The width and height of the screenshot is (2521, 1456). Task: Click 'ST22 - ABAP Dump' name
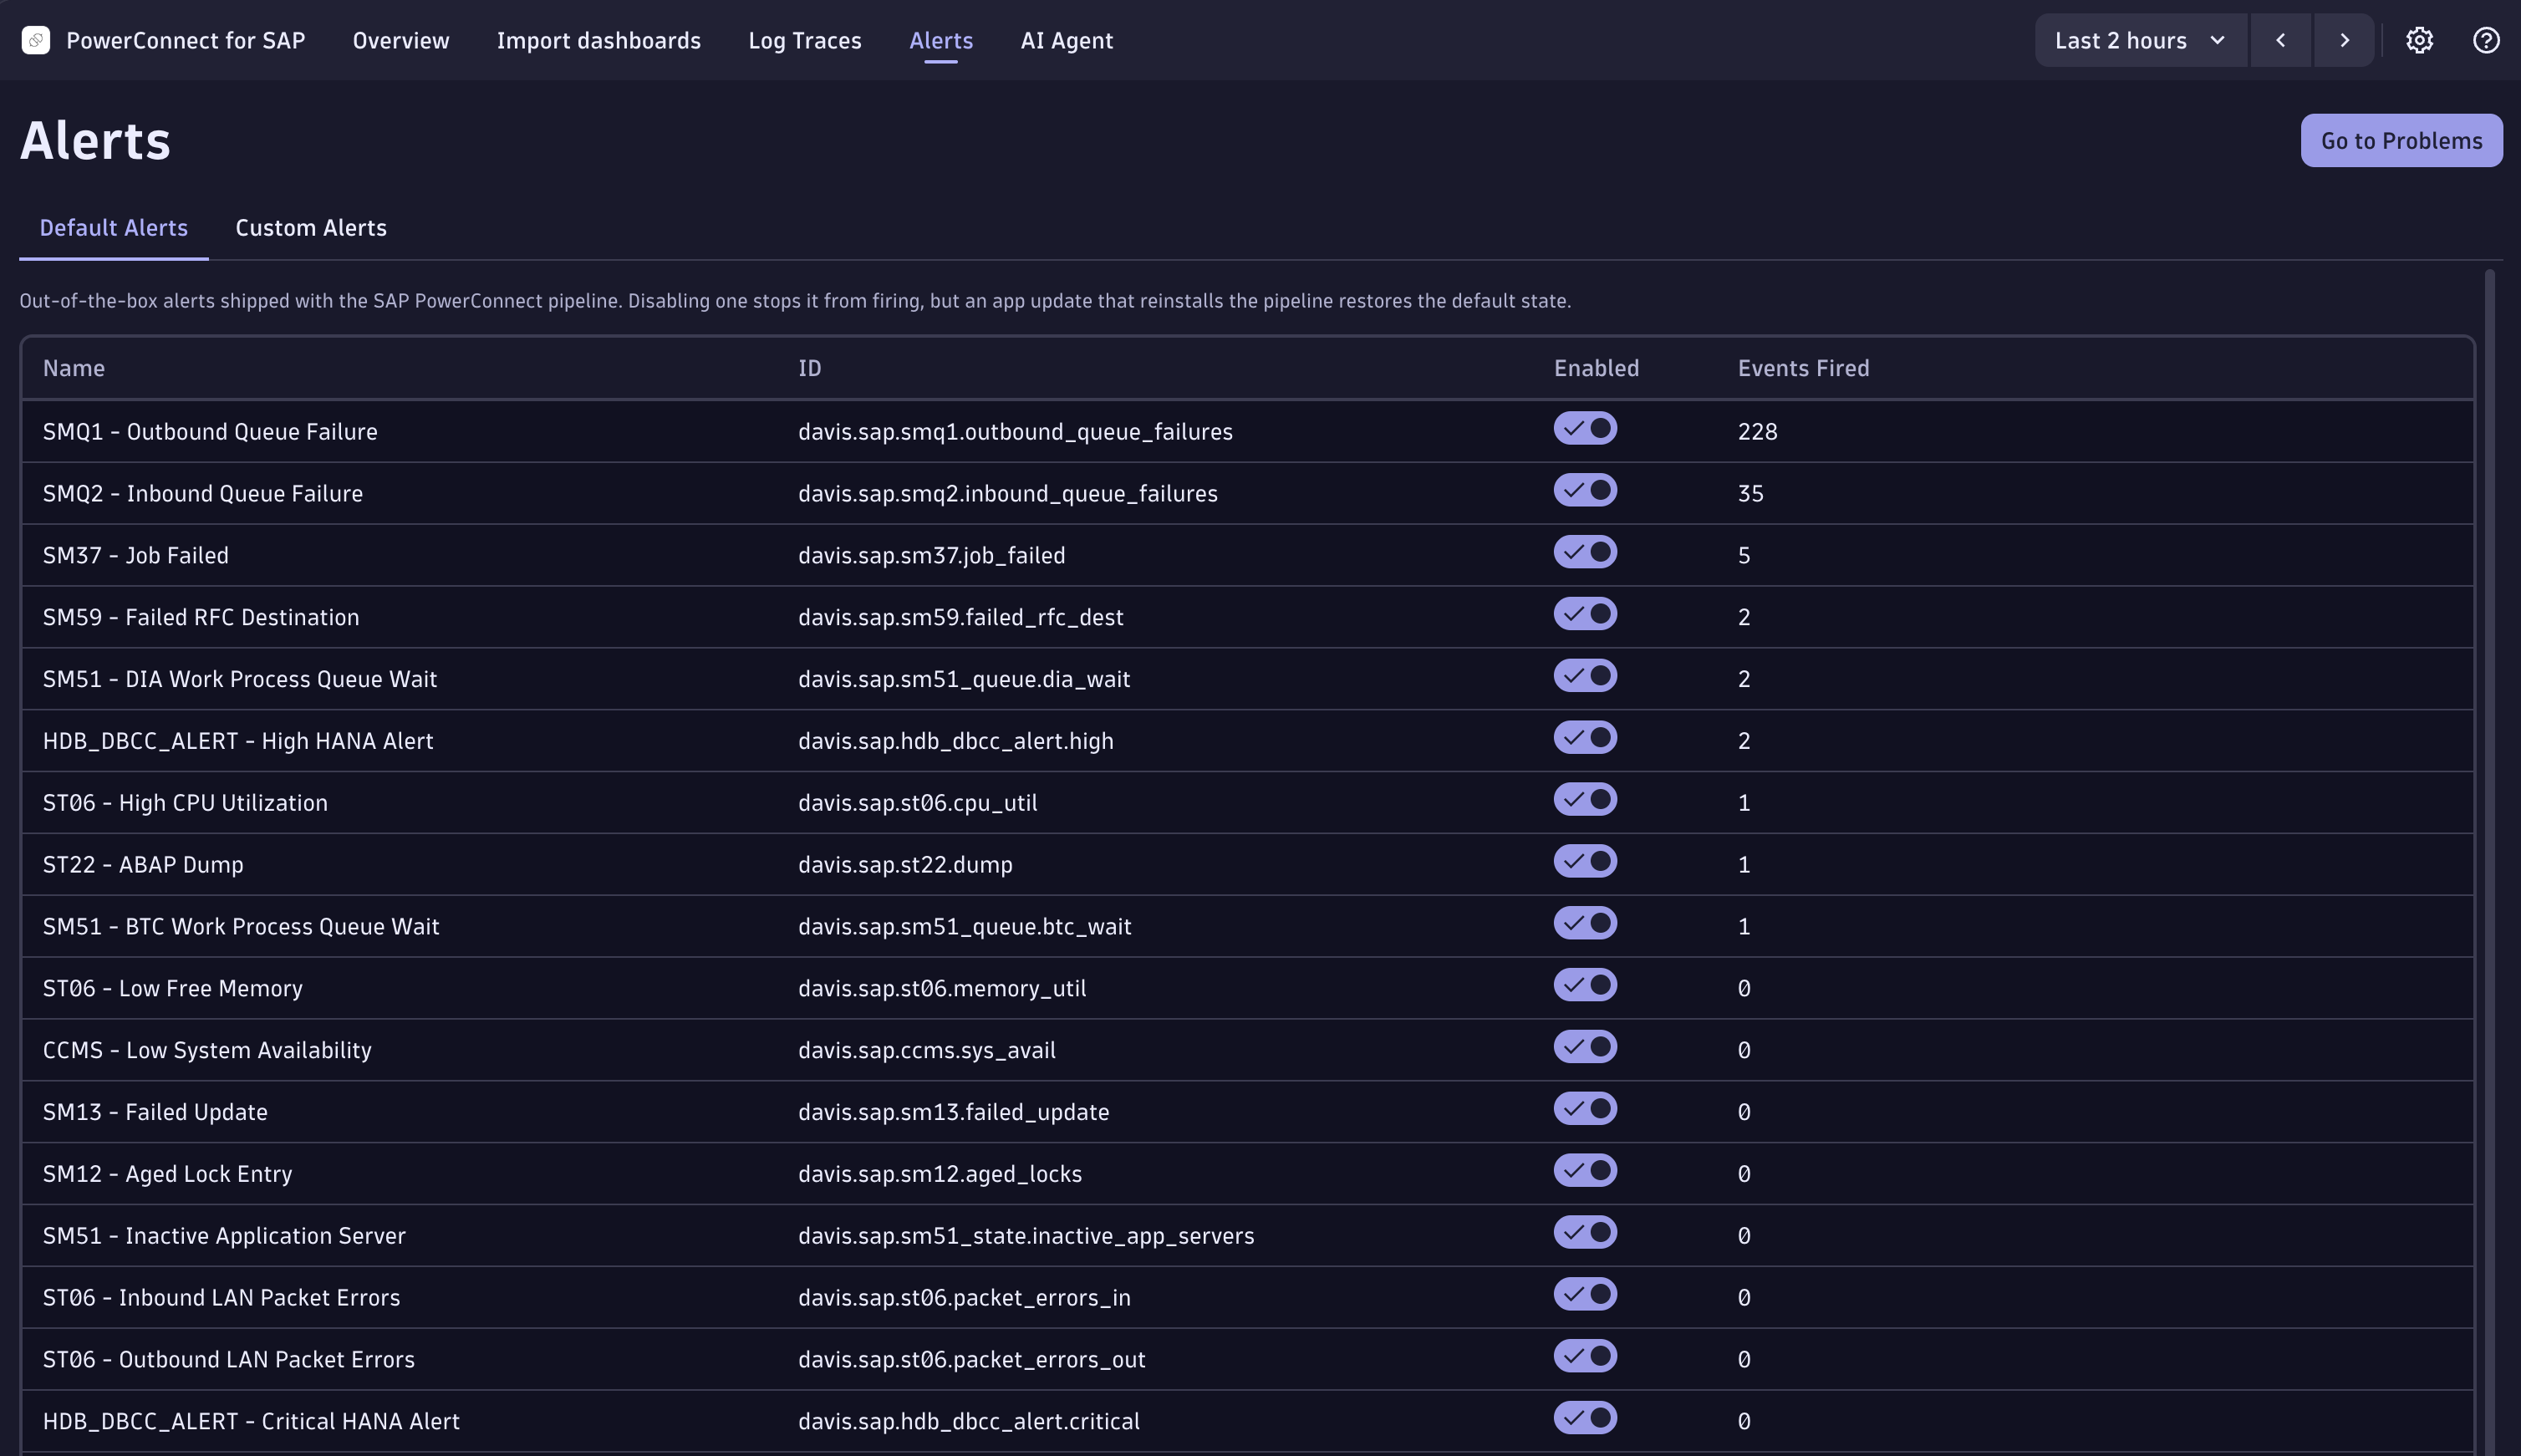click(143, 865)
